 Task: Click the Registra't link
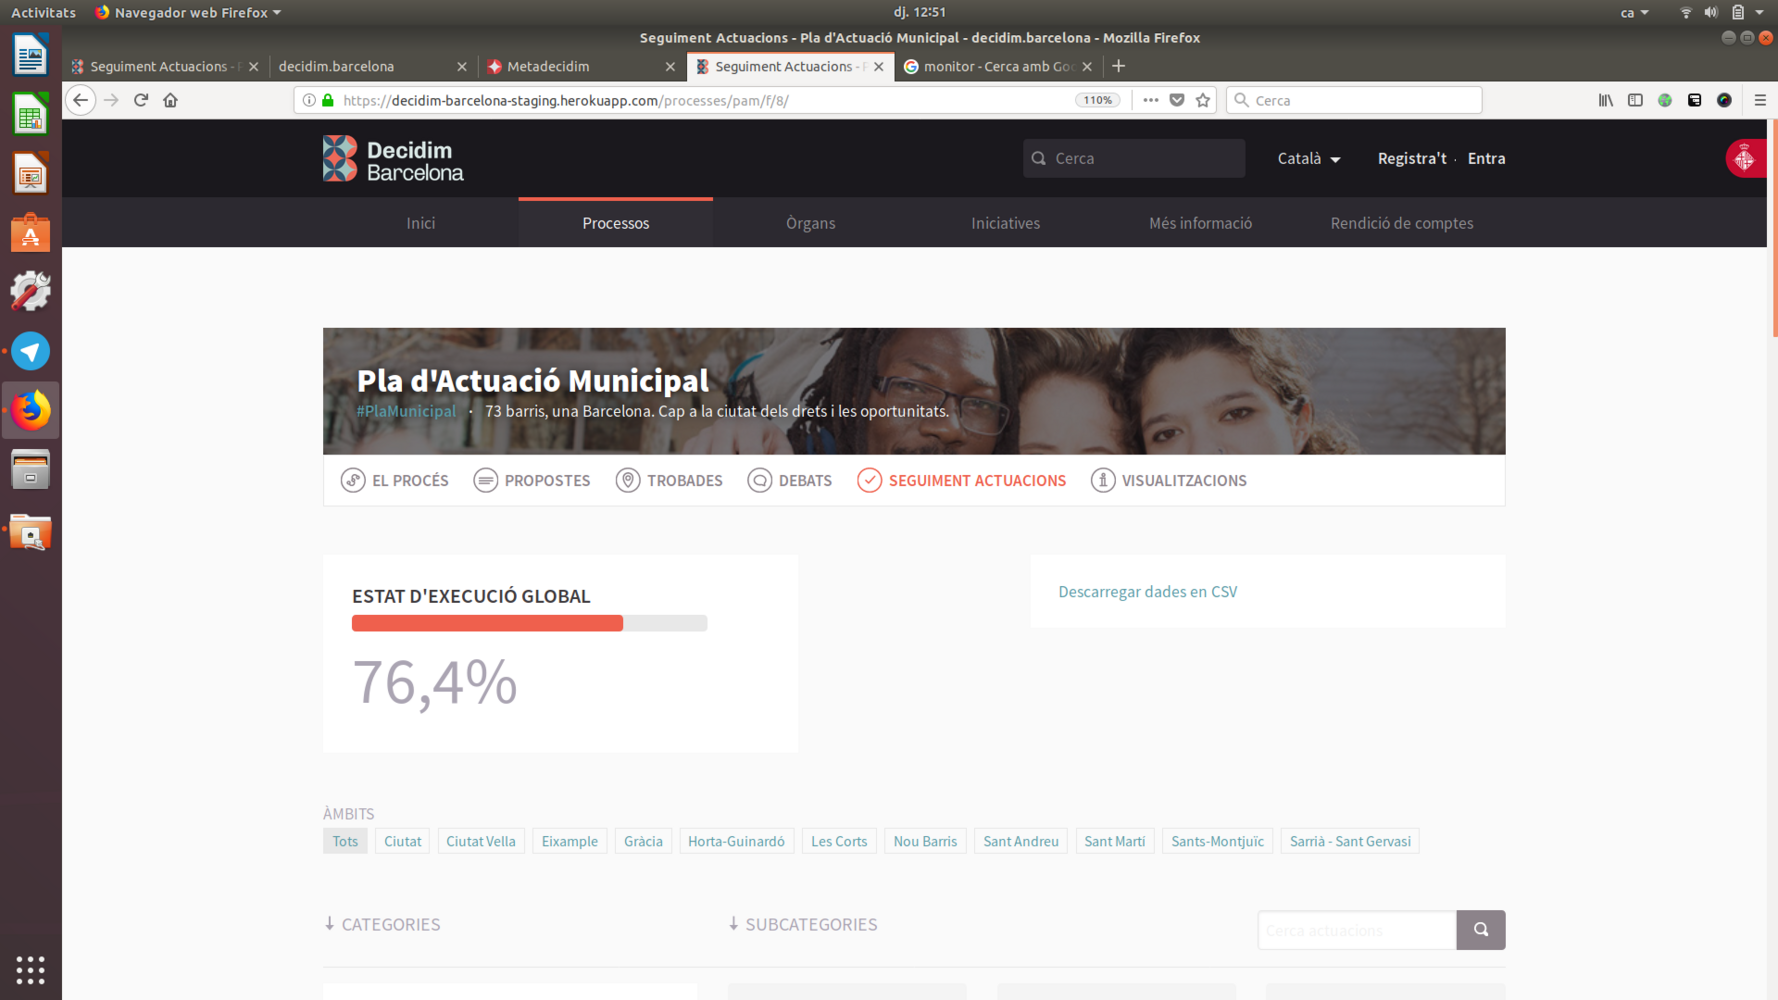click(1411, 159)
